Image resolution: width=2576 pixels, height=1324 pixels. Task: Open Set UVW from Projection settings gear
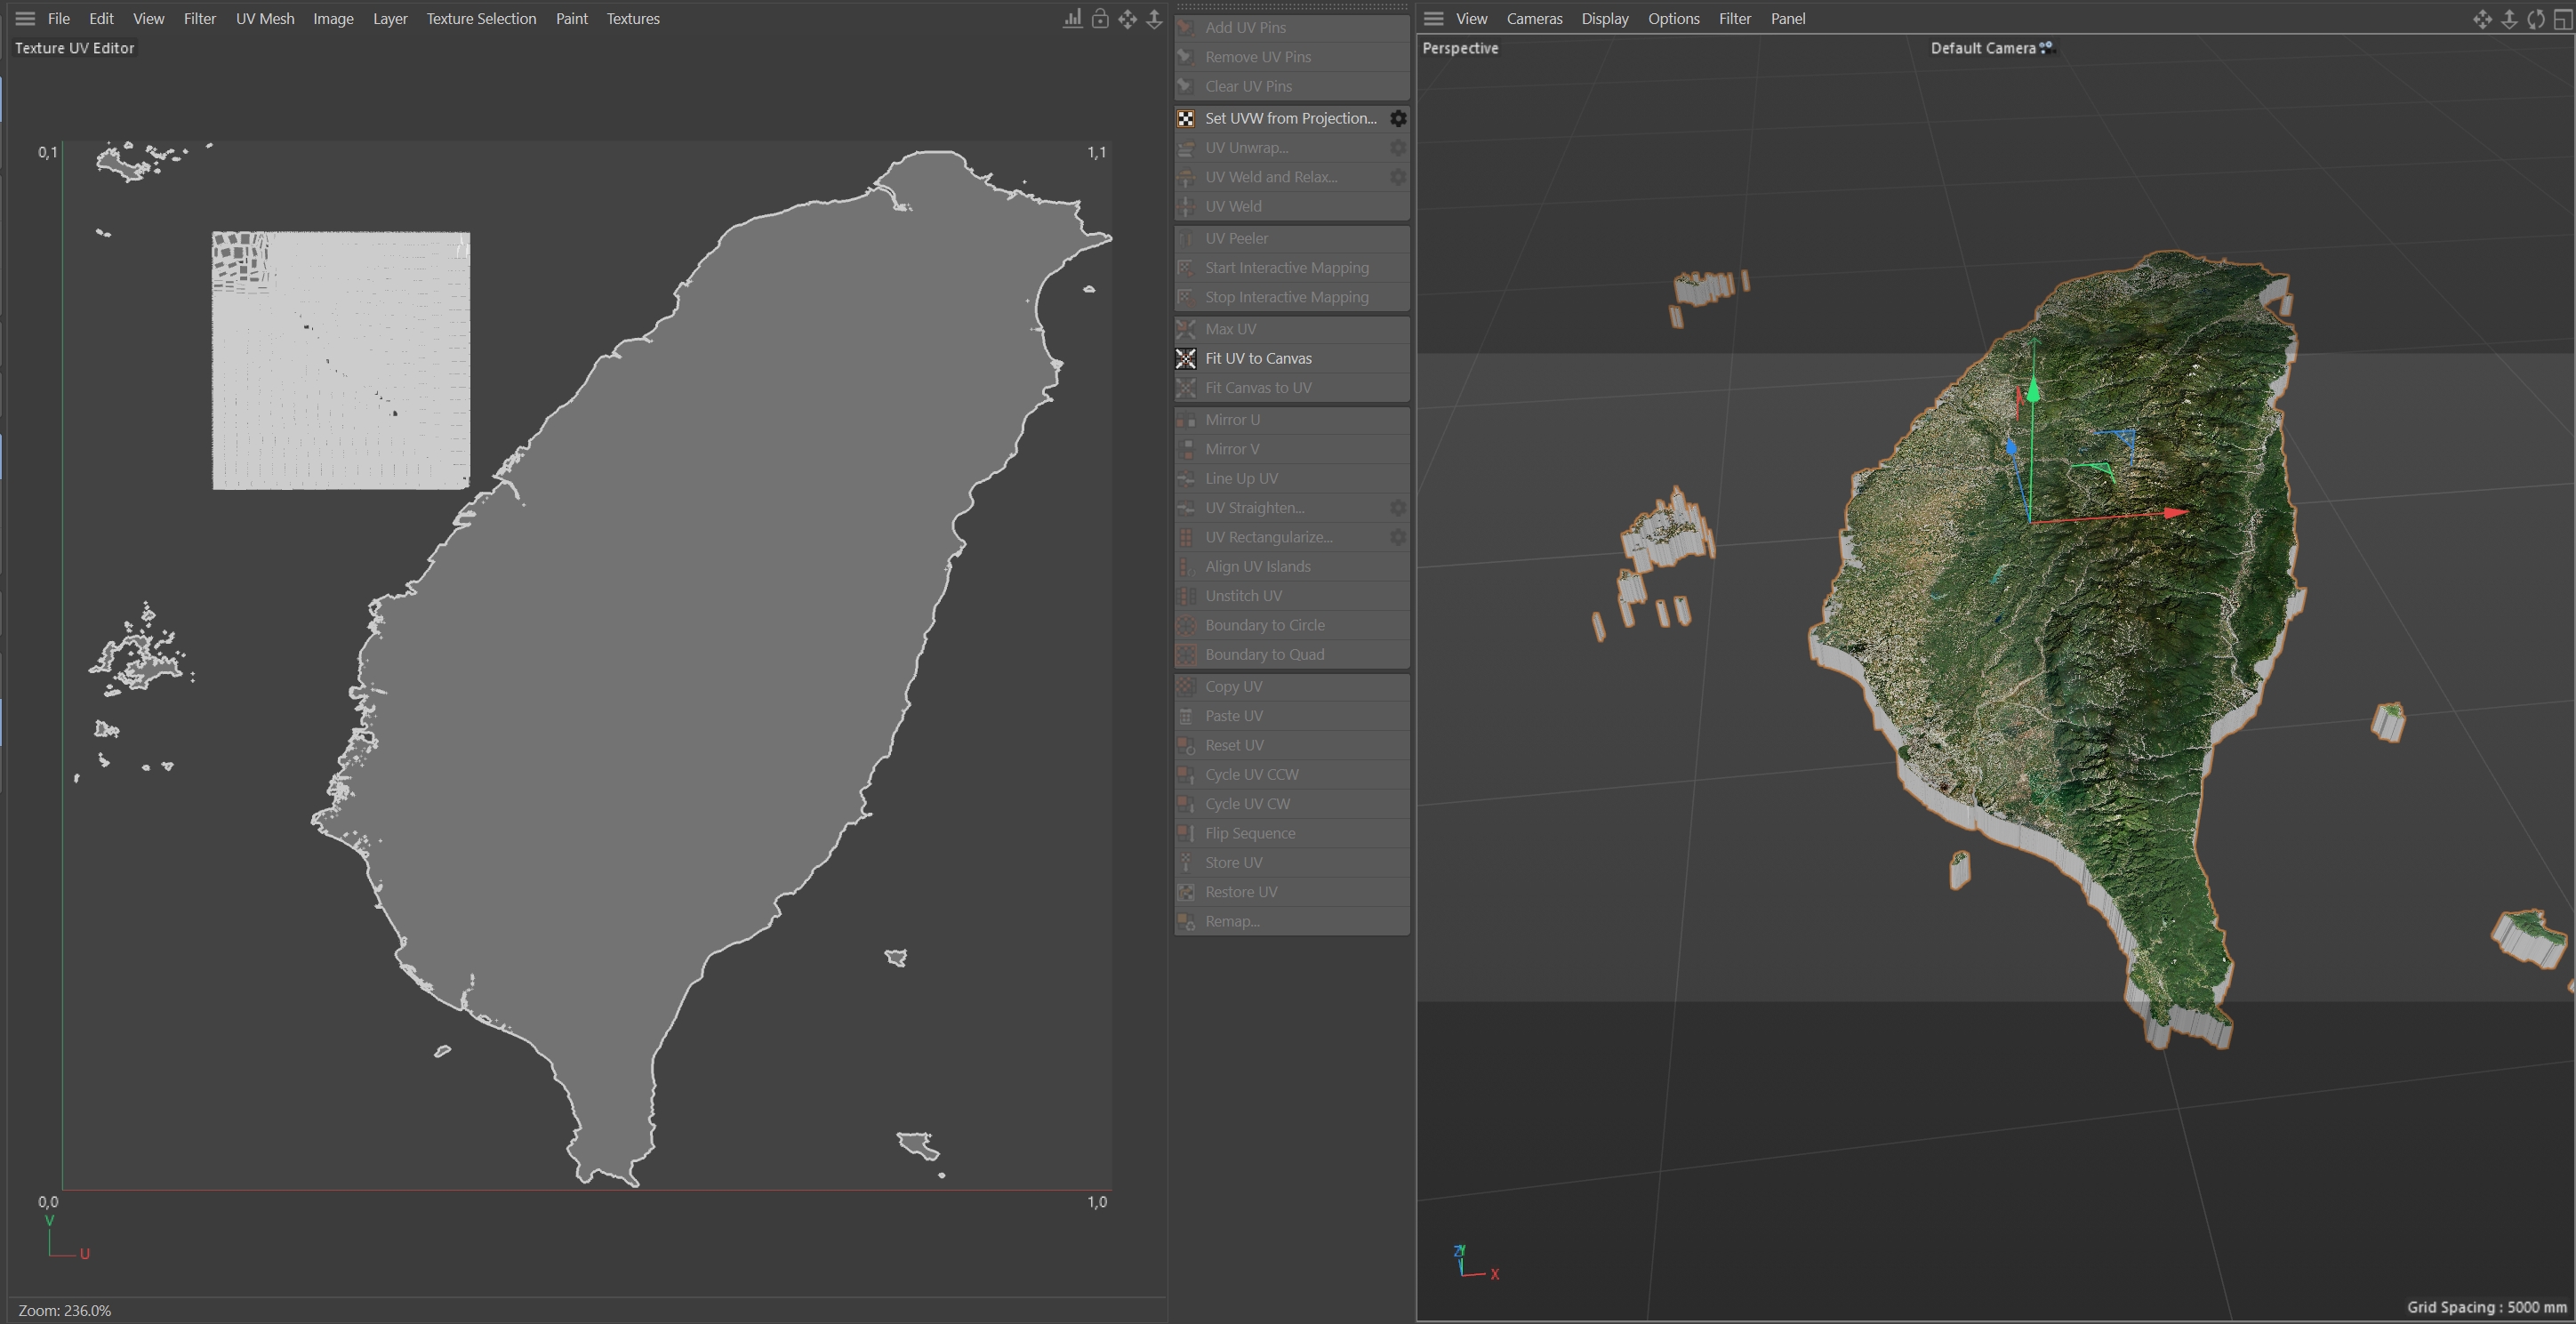(1398, 118)
